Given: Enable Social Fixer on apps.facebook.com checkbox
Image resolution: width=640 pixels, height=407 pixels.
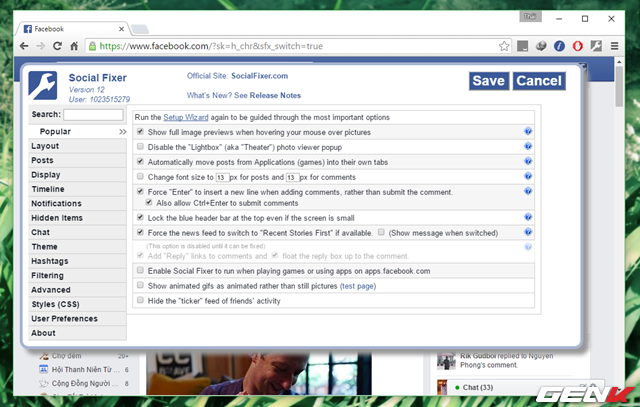Looking at the screenshot, I should pos(140,270).
